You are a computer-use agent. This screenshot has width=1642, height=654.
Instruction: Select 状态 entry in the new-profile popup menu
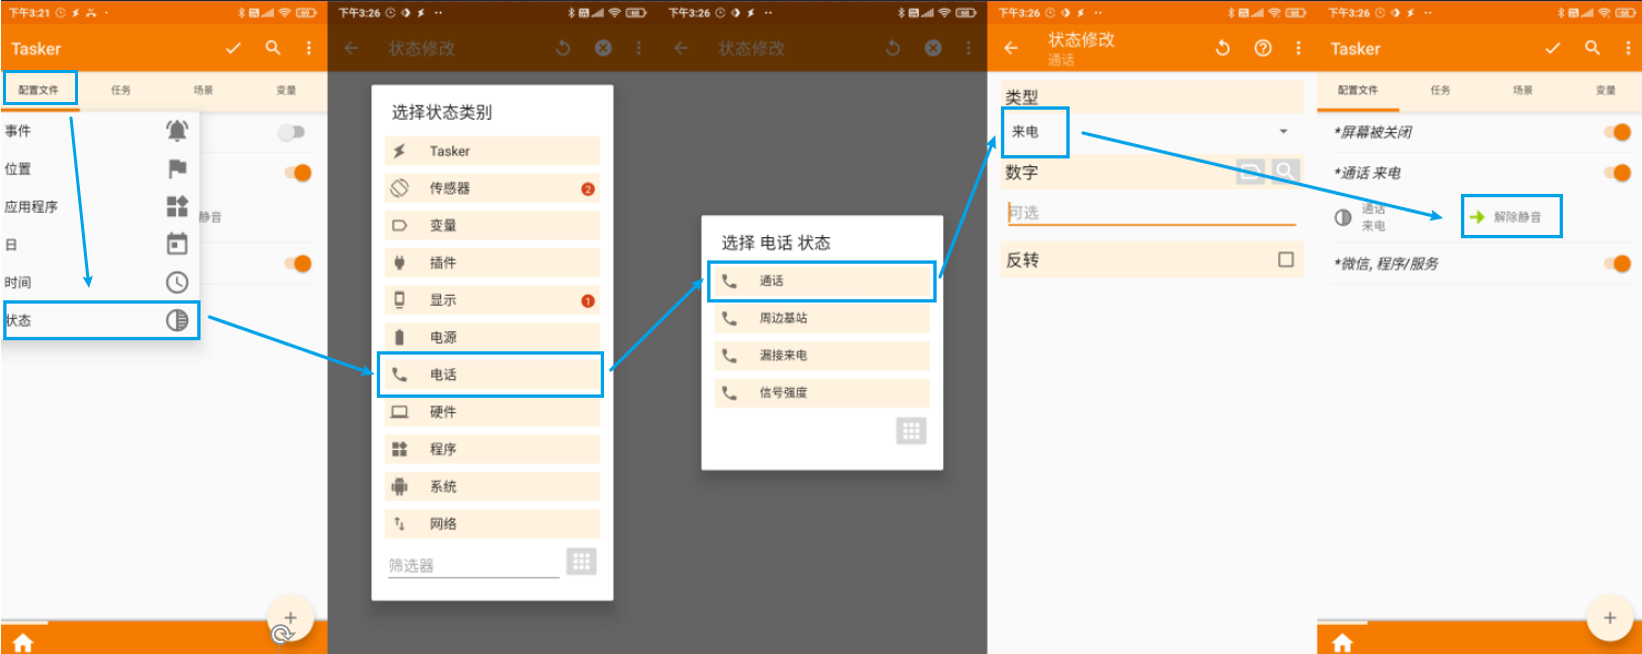click(x=101, y=320)
